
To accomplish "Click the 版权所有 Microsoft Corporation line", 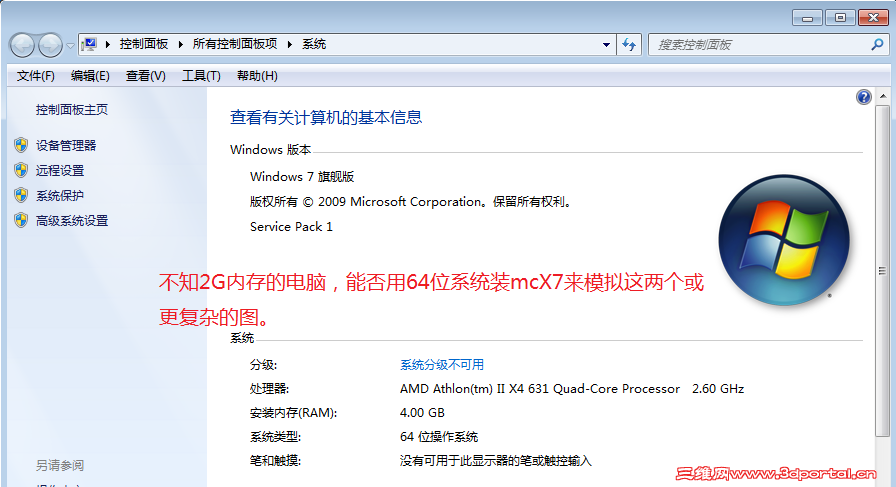I will coord(411,202).
